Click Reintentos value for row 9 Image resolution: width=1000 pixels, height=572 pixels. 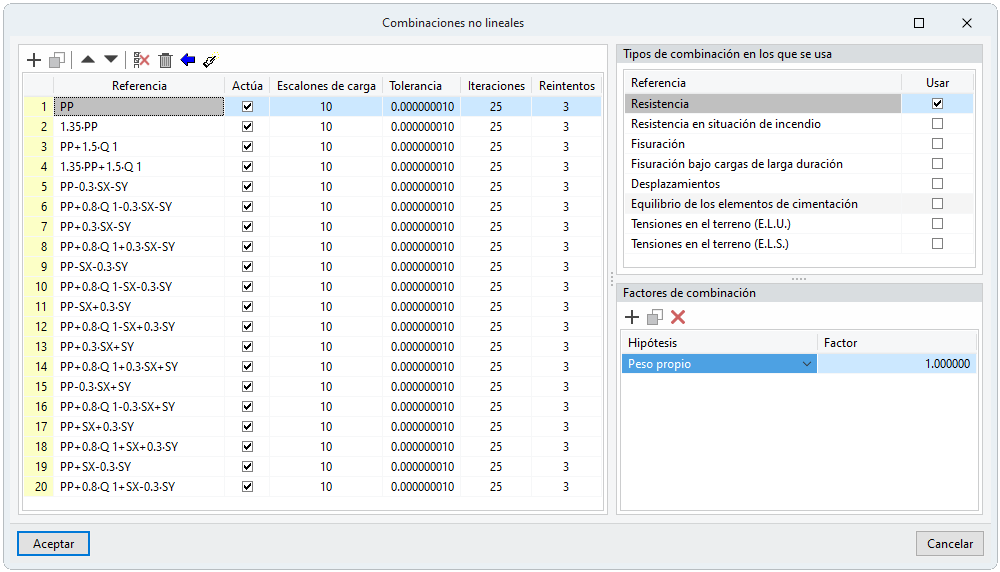click(x=566, y=267)
